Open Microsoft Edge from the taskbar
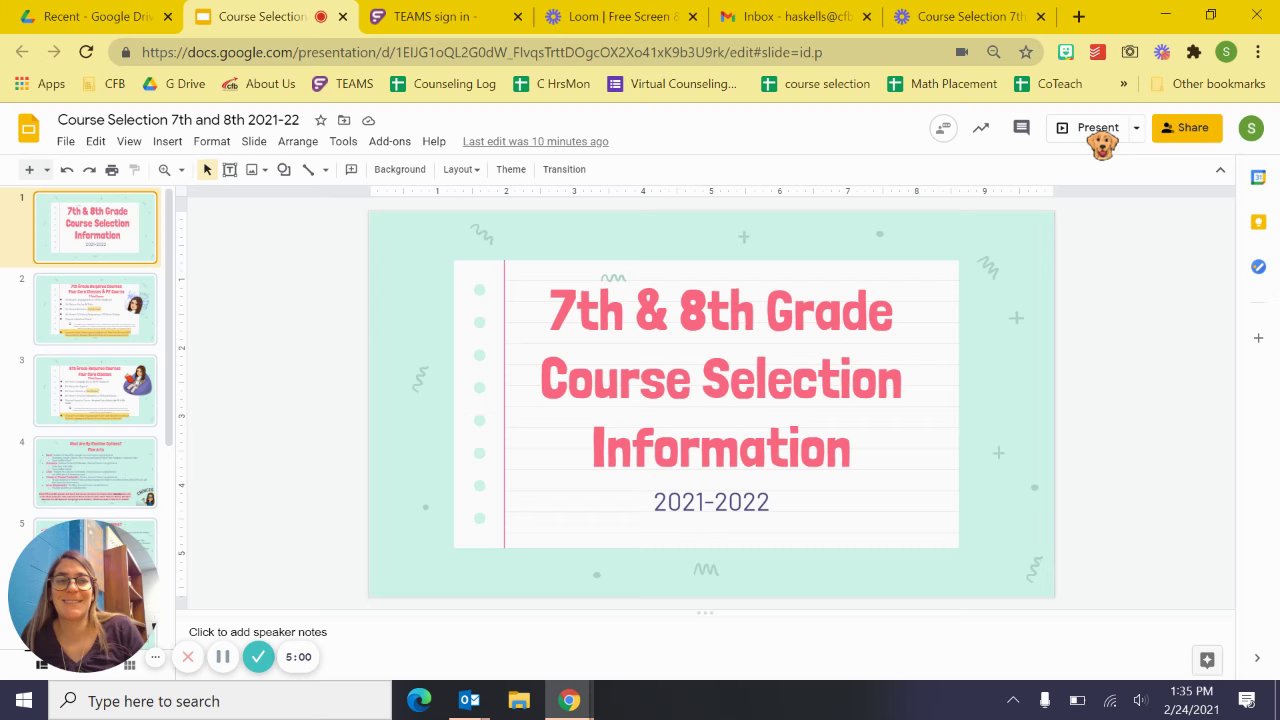The width and height of the screenshot is (1280, 720). pos(419,701)
